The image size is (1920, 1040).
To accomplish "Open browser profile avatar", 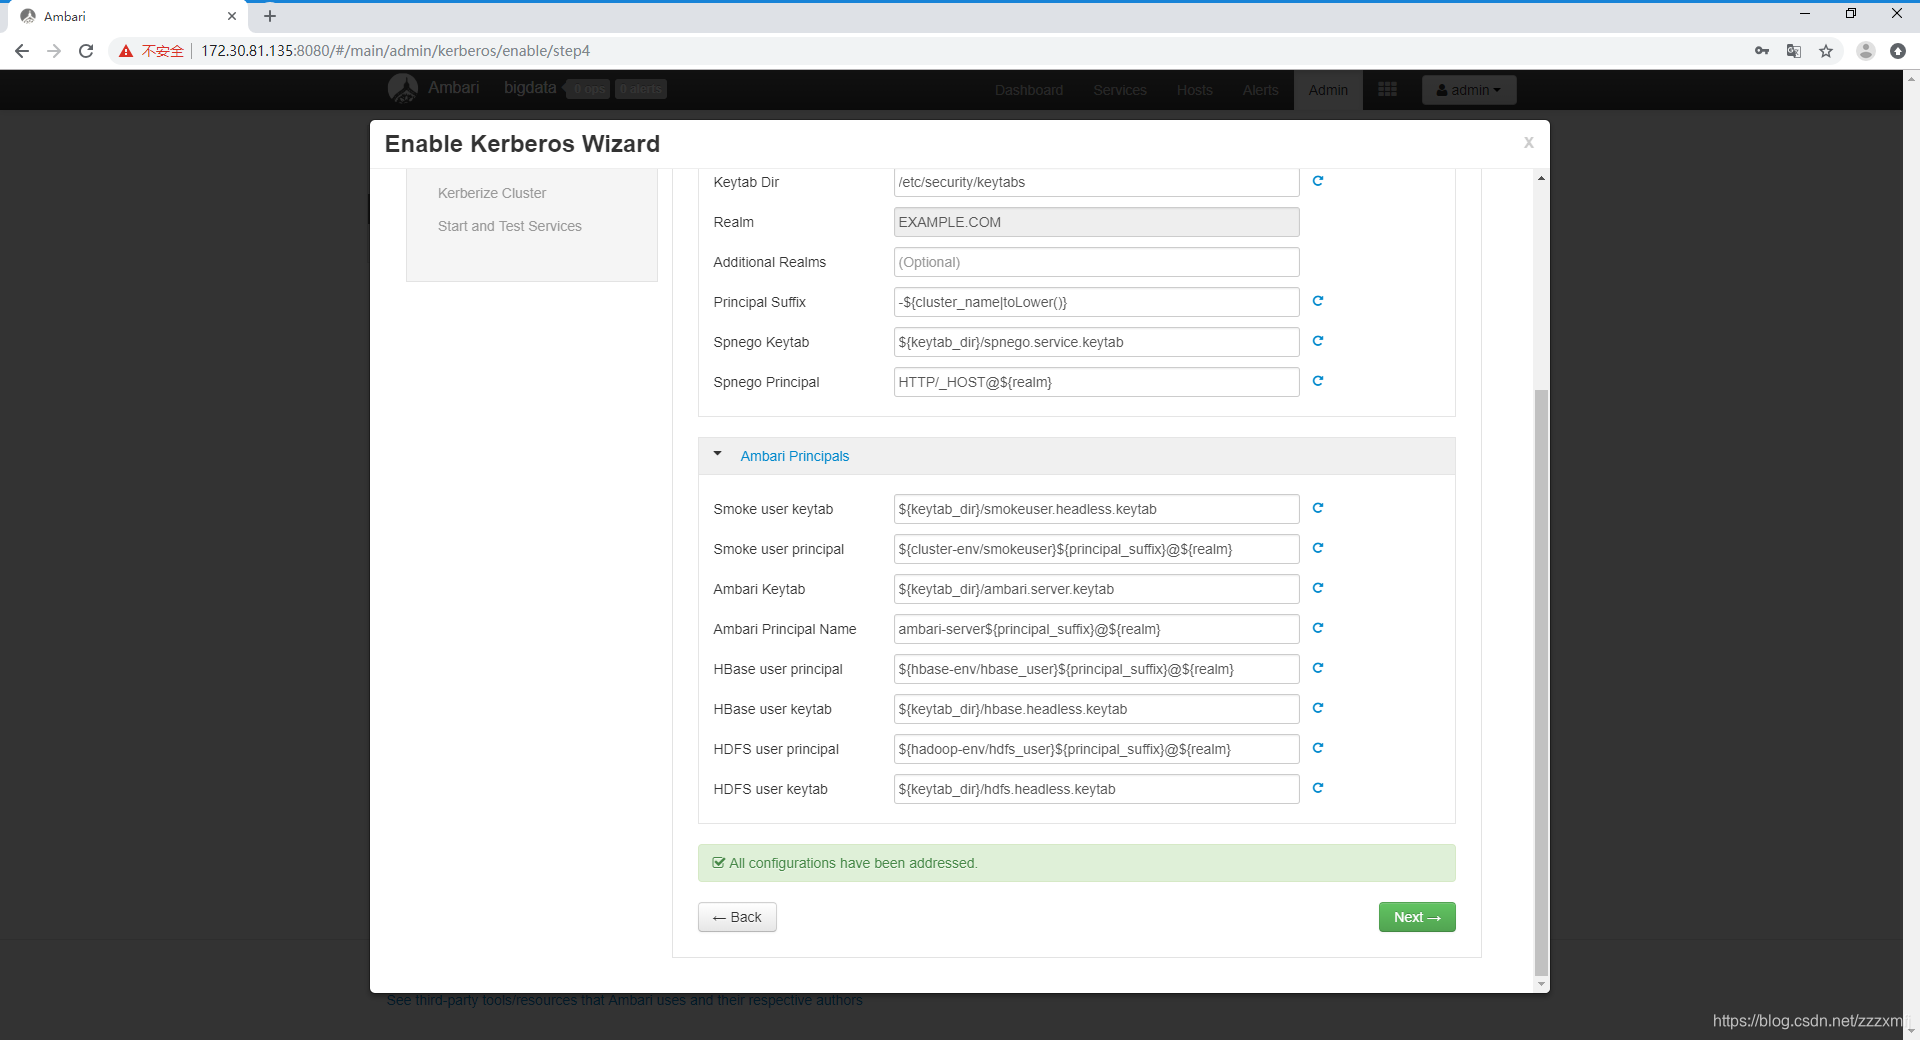I will click(1865, 51).
